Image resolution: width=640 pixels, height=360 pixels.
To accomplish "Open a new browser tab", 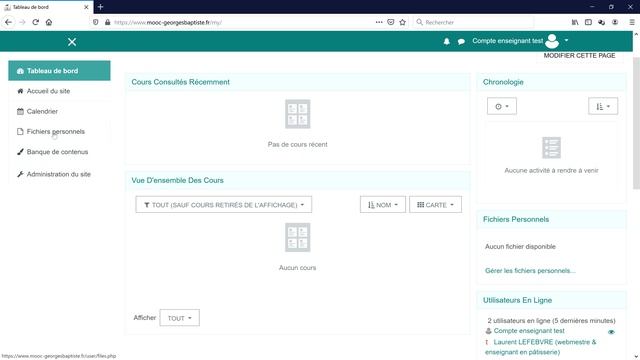I will 100,7.
